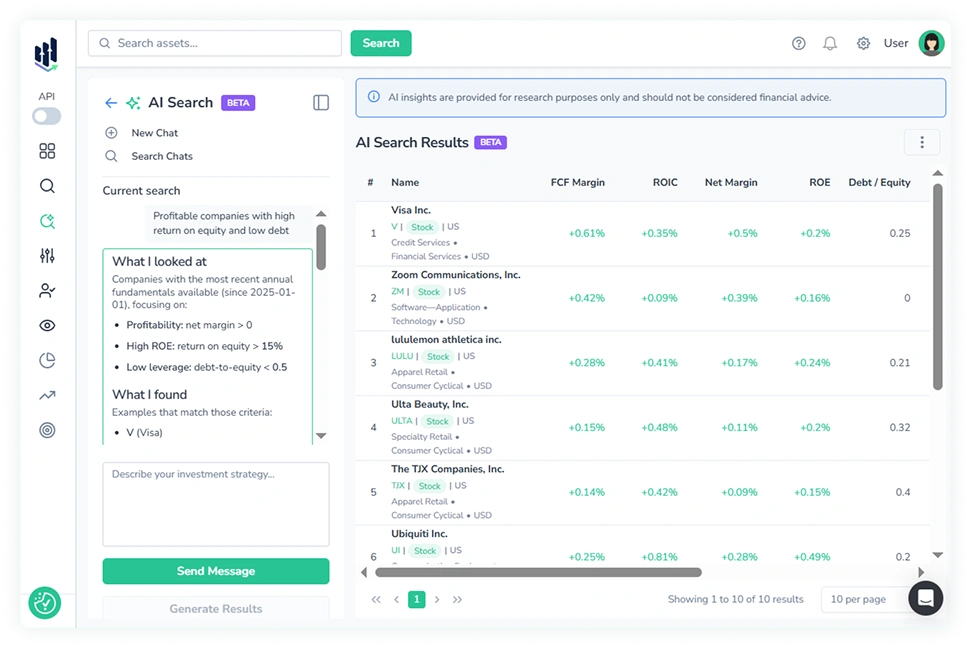Sort by Name column header

click(x=405, y=182)
